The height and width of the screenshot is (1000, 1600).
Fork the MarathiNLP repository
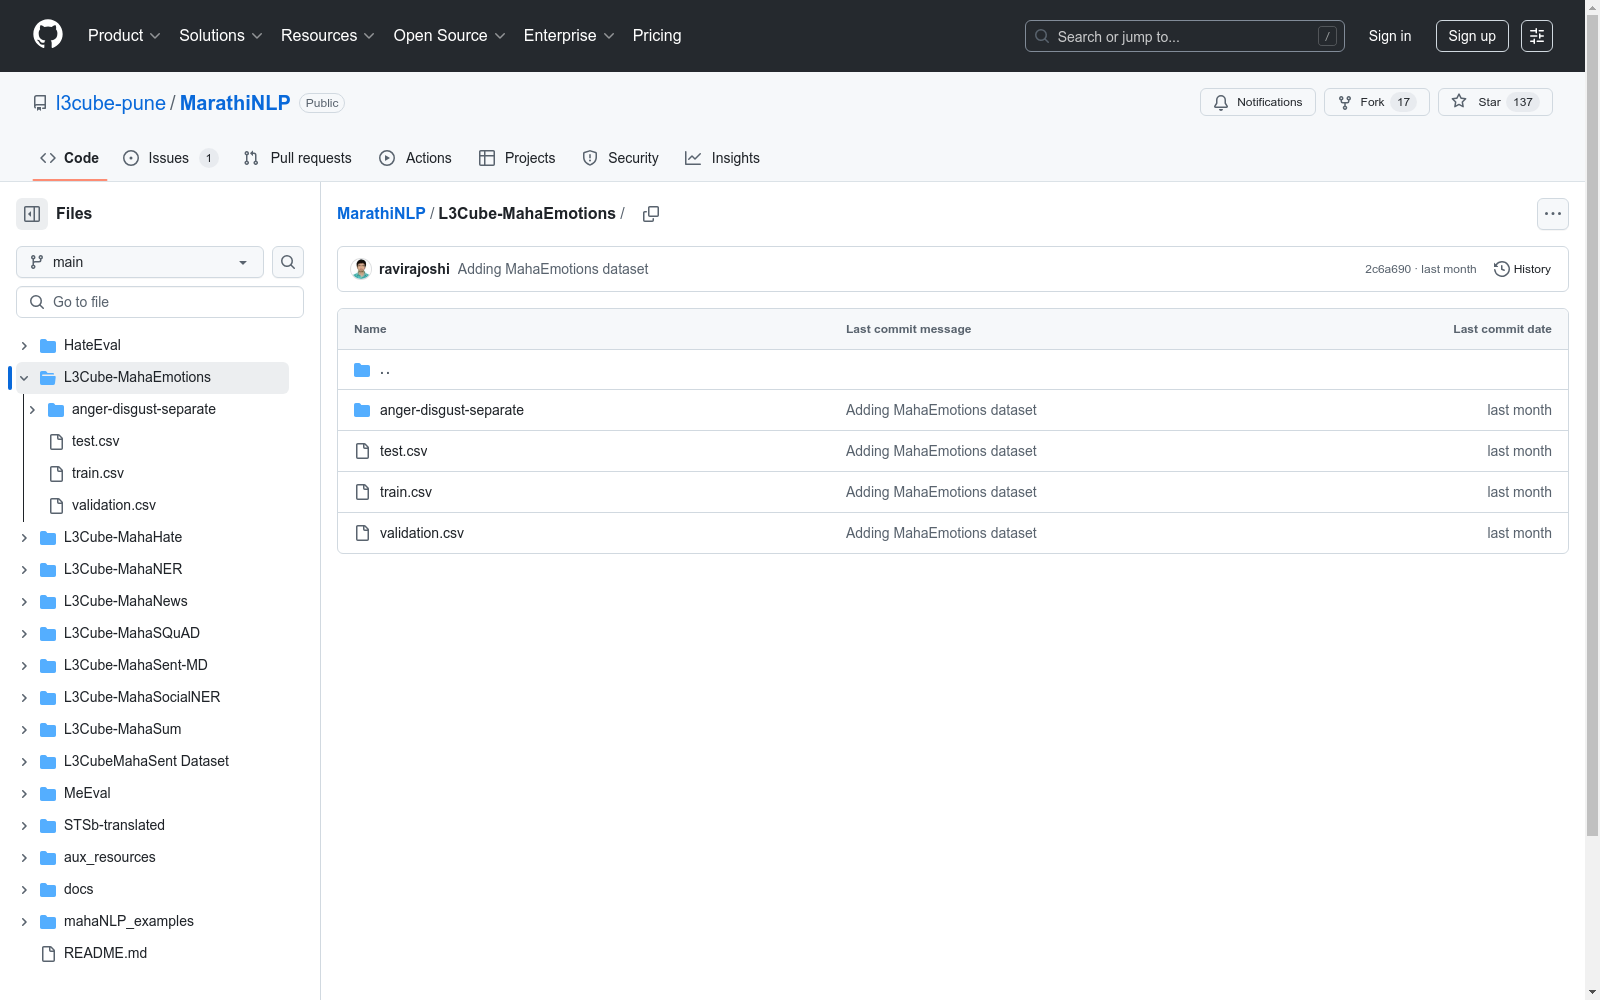point(1377,102)
